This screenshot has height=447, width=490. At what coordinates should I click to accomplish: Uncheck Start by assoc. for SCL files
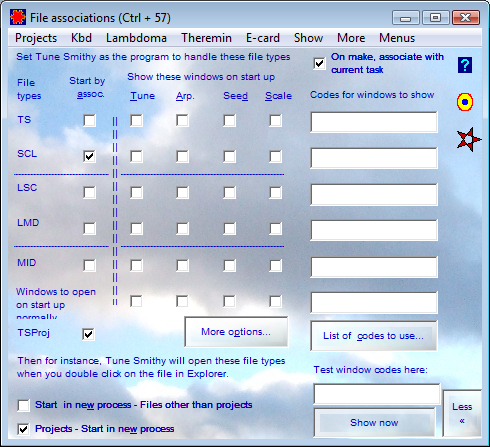[89, 156]
